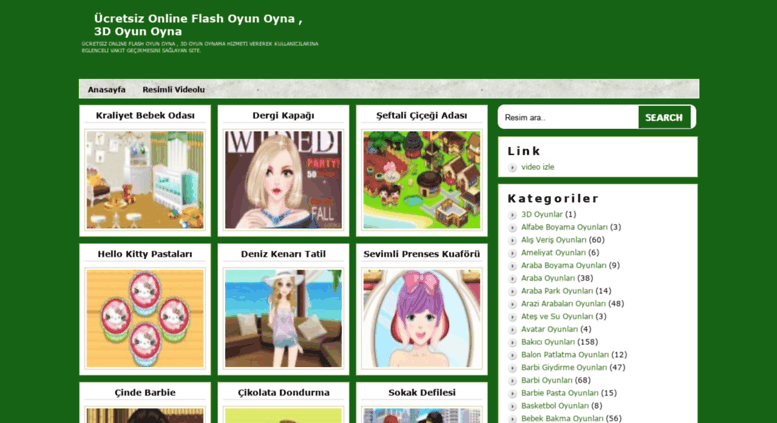Open the Ameliyat Oyunları category
Viewport: 777px width, 423px height.
click(x=553, y=253)
